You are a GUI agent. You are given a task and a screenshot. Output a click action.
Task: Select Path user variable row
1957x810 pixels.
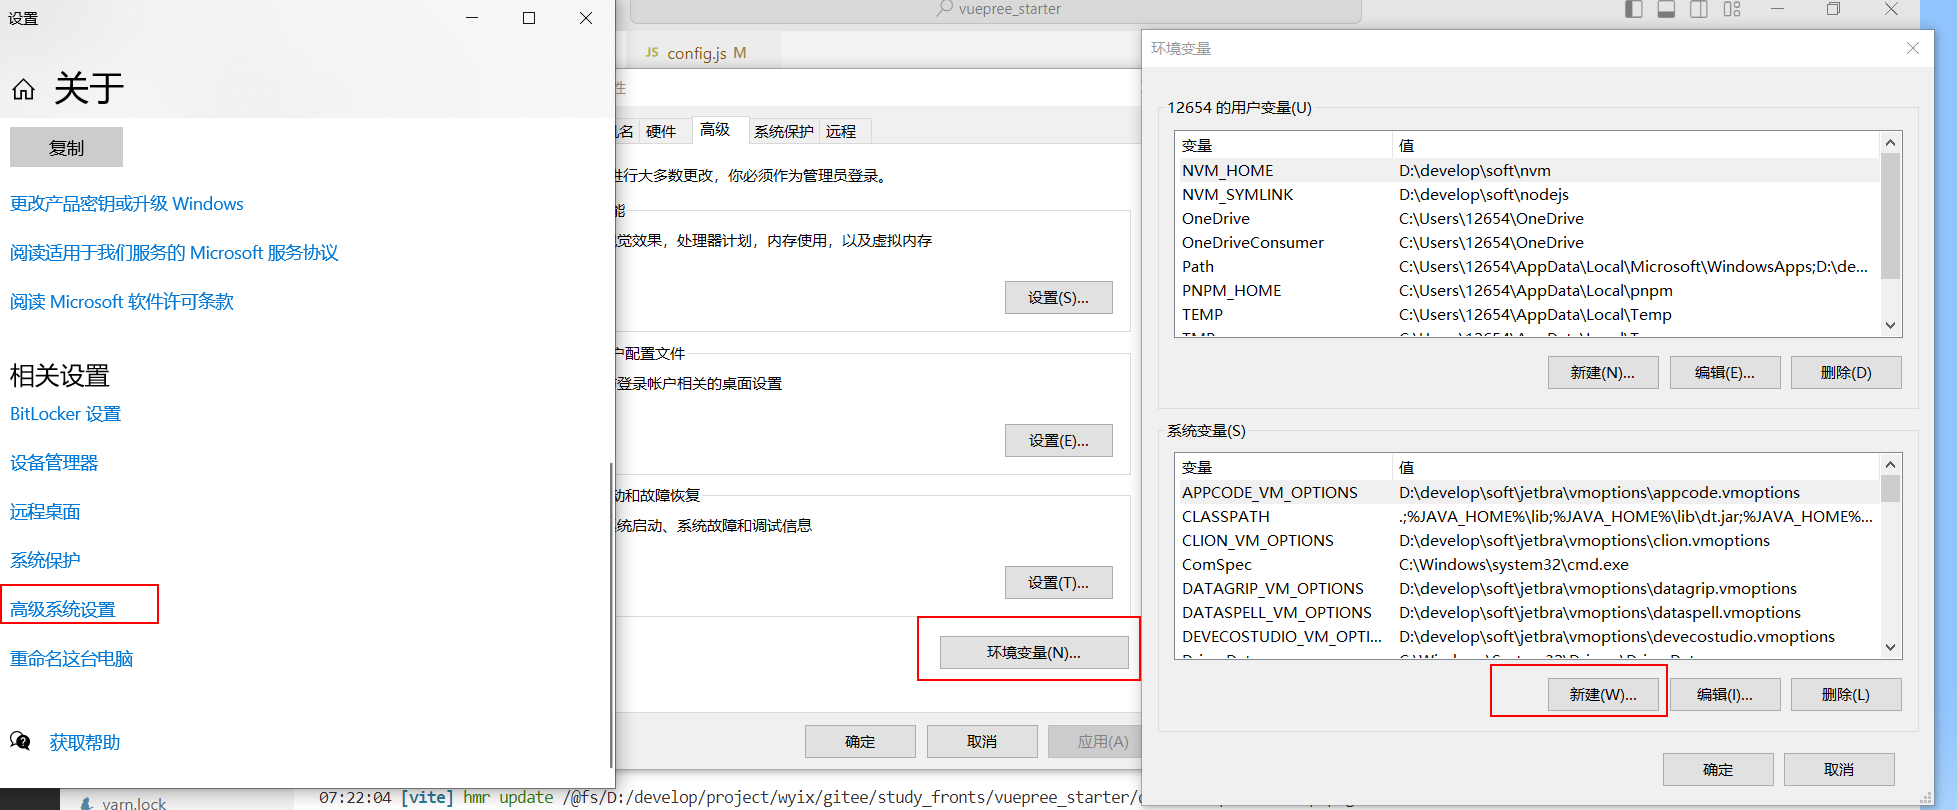click(x=1528, y=267)
